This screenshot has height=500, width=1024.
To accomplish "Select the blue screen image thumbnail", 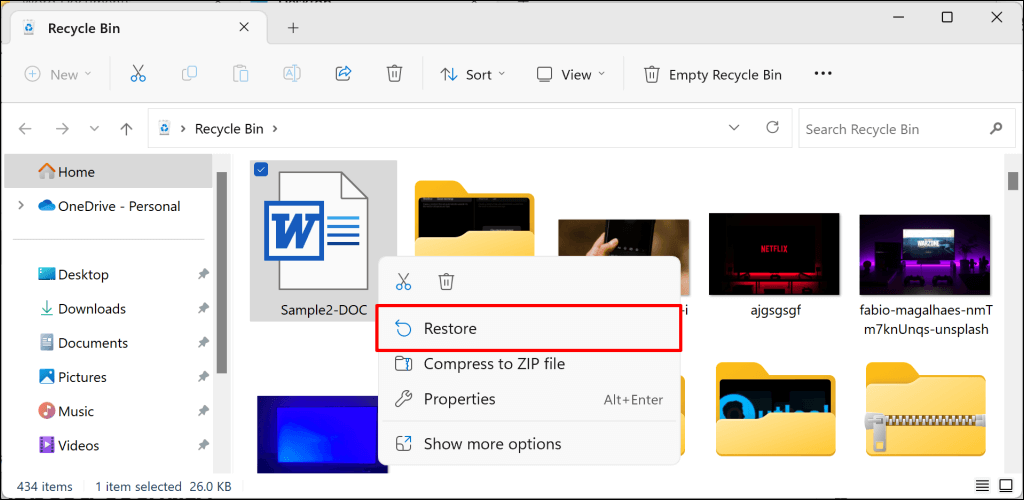I will (x=322, y=433).
